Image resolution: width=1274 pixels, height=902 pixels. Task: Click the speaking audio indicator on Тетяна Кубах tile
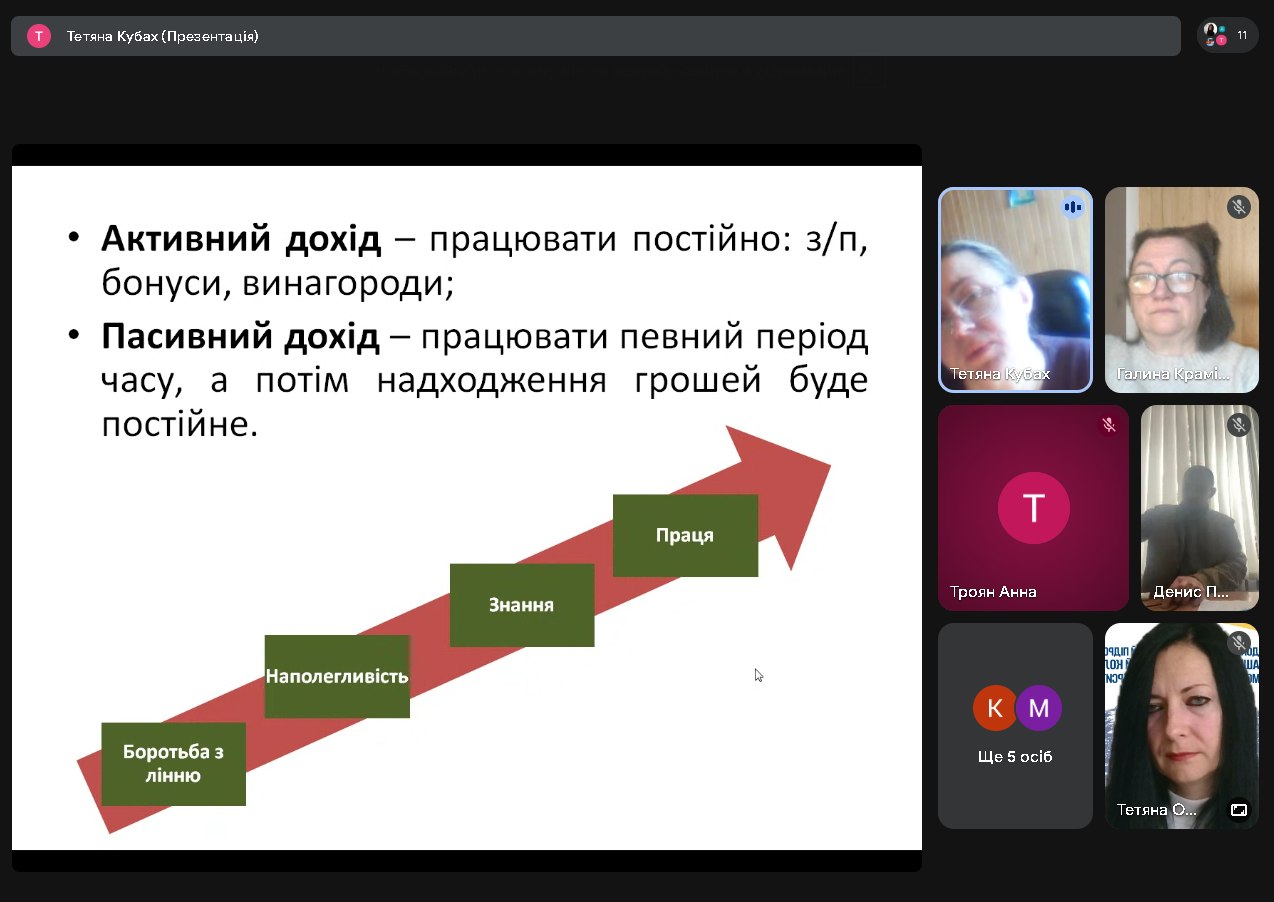point(1072,207)
